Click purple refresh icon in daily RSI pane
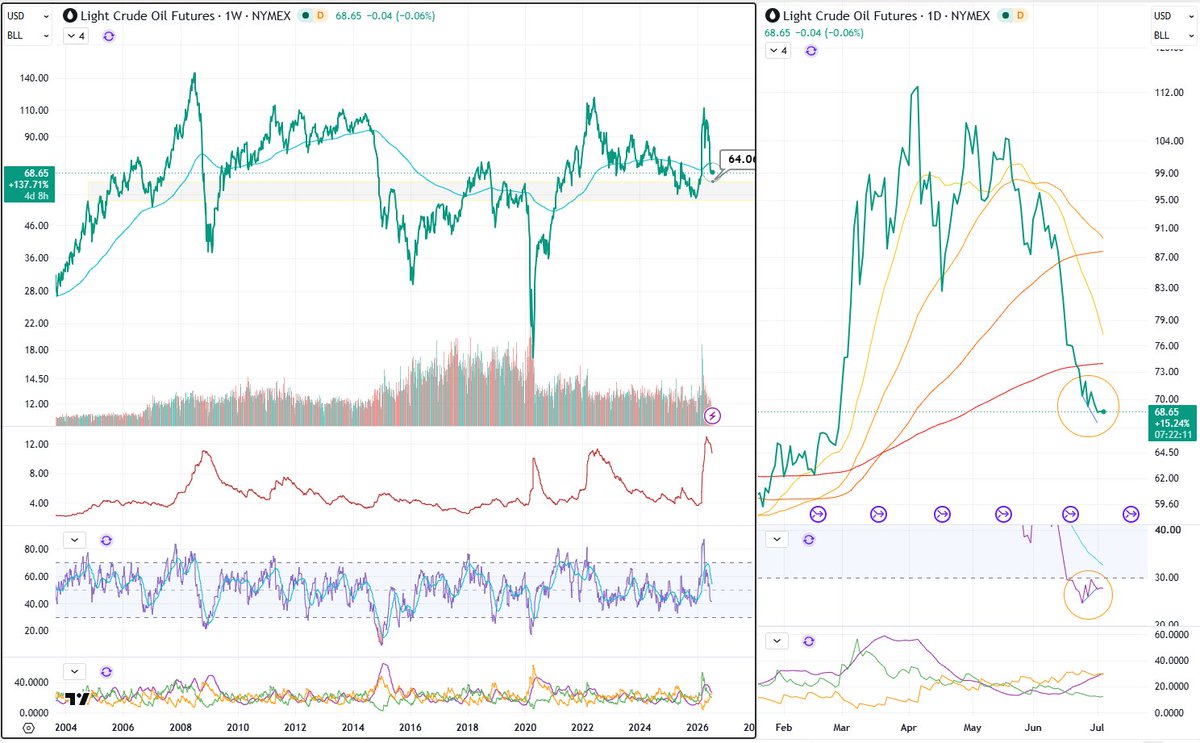The height and width of the screenshot is (743, 1200). [808, 539]
